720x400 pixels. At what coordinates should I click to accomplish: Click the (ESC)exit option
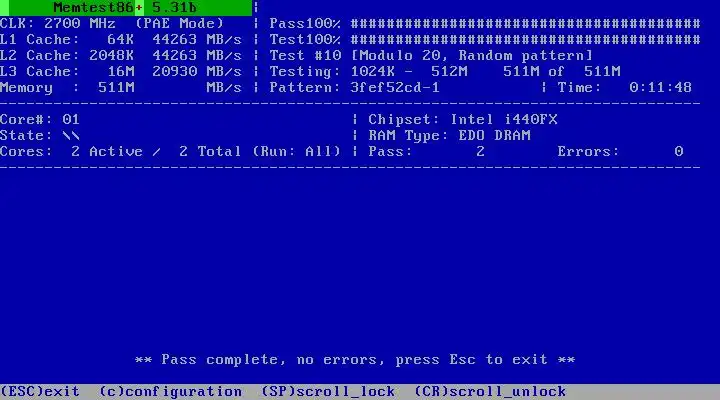pyautogui.click(x=40, y=391)
